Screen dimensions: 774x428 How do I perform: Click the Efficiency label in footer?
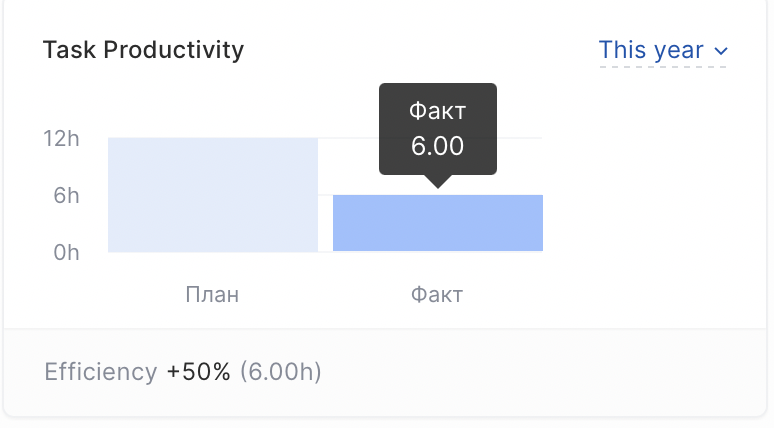[x=101, y=372]
